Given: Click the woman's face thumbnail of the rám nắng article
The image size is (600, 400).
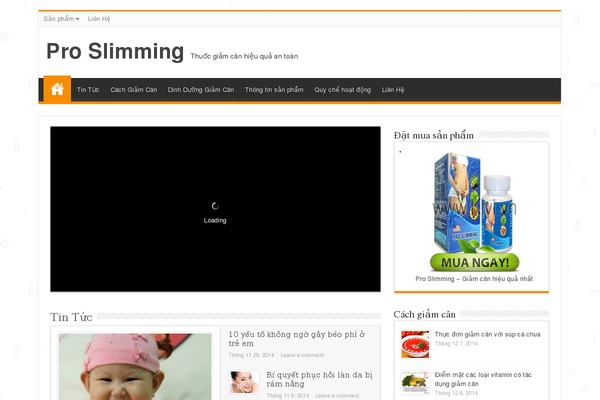Looking at the screenshot, I should click(244, 382).
